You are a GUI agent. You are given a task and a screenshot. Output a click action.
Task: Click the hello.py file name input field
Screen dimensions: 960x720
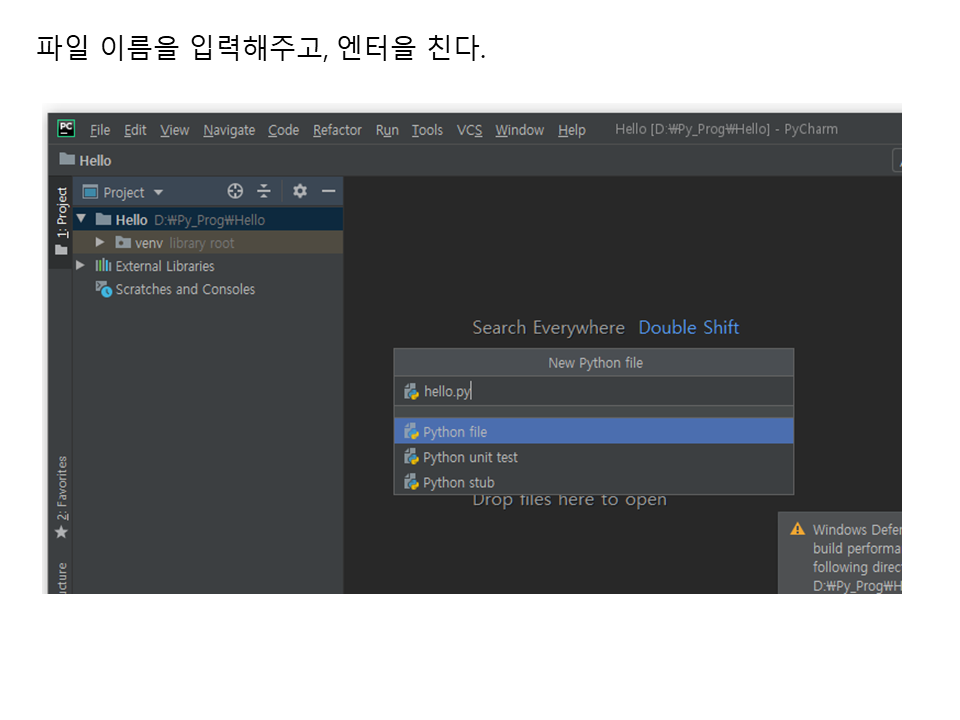pos(600,391)
